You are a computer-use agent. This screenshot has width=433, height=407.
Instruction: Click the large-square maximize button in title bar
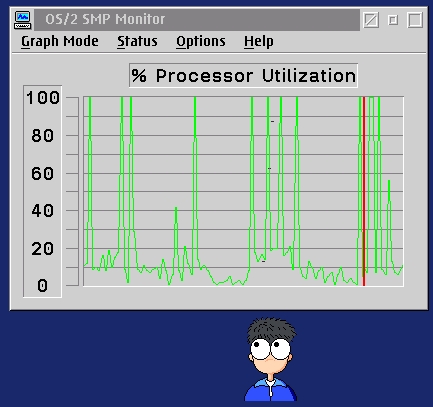pos(415,20)
